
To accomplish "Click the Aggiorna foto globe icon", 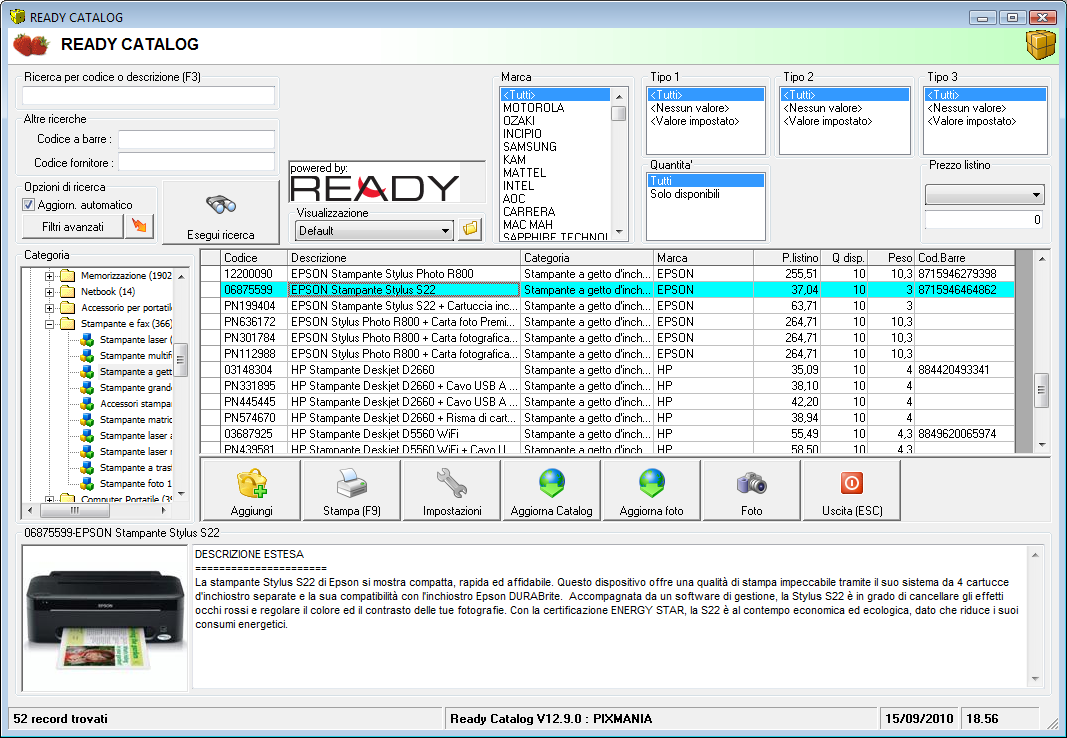I will click(x=652, y=483).
